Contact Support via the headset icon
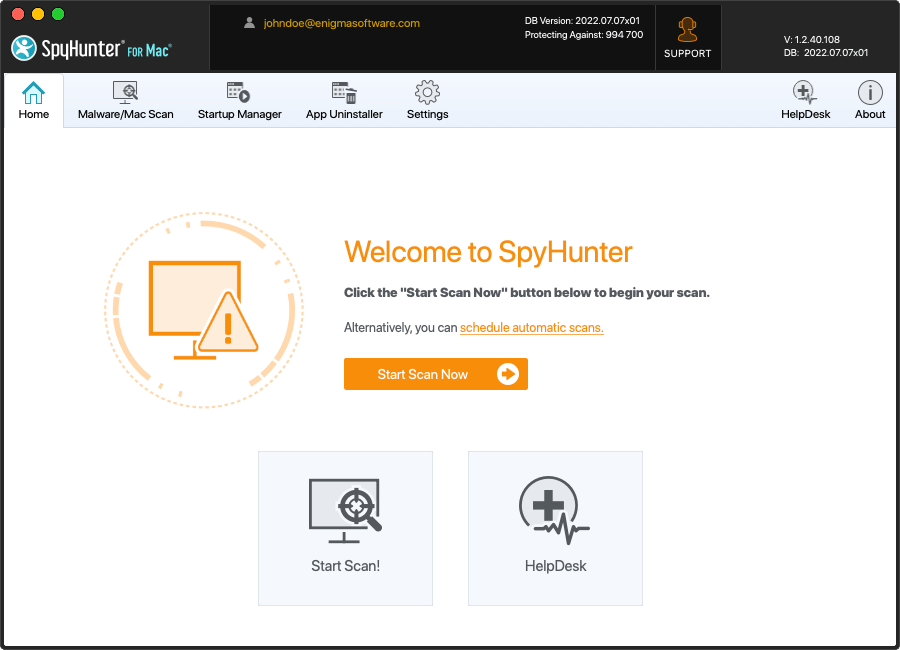The image size is (900, 650). [x=687, y=37]
